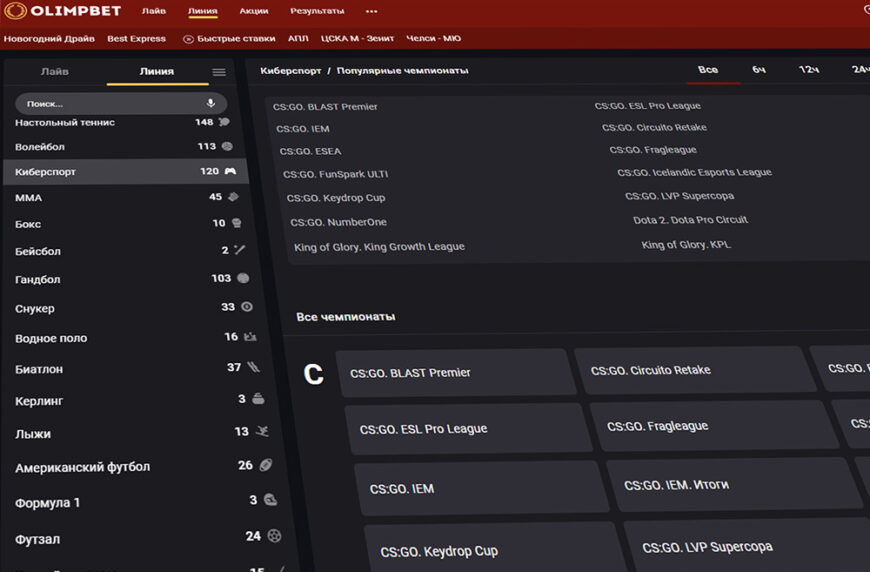This screenshot has width=870, height=572.
Task: Click the microphone icon in search field
Action: click(210, 103)
